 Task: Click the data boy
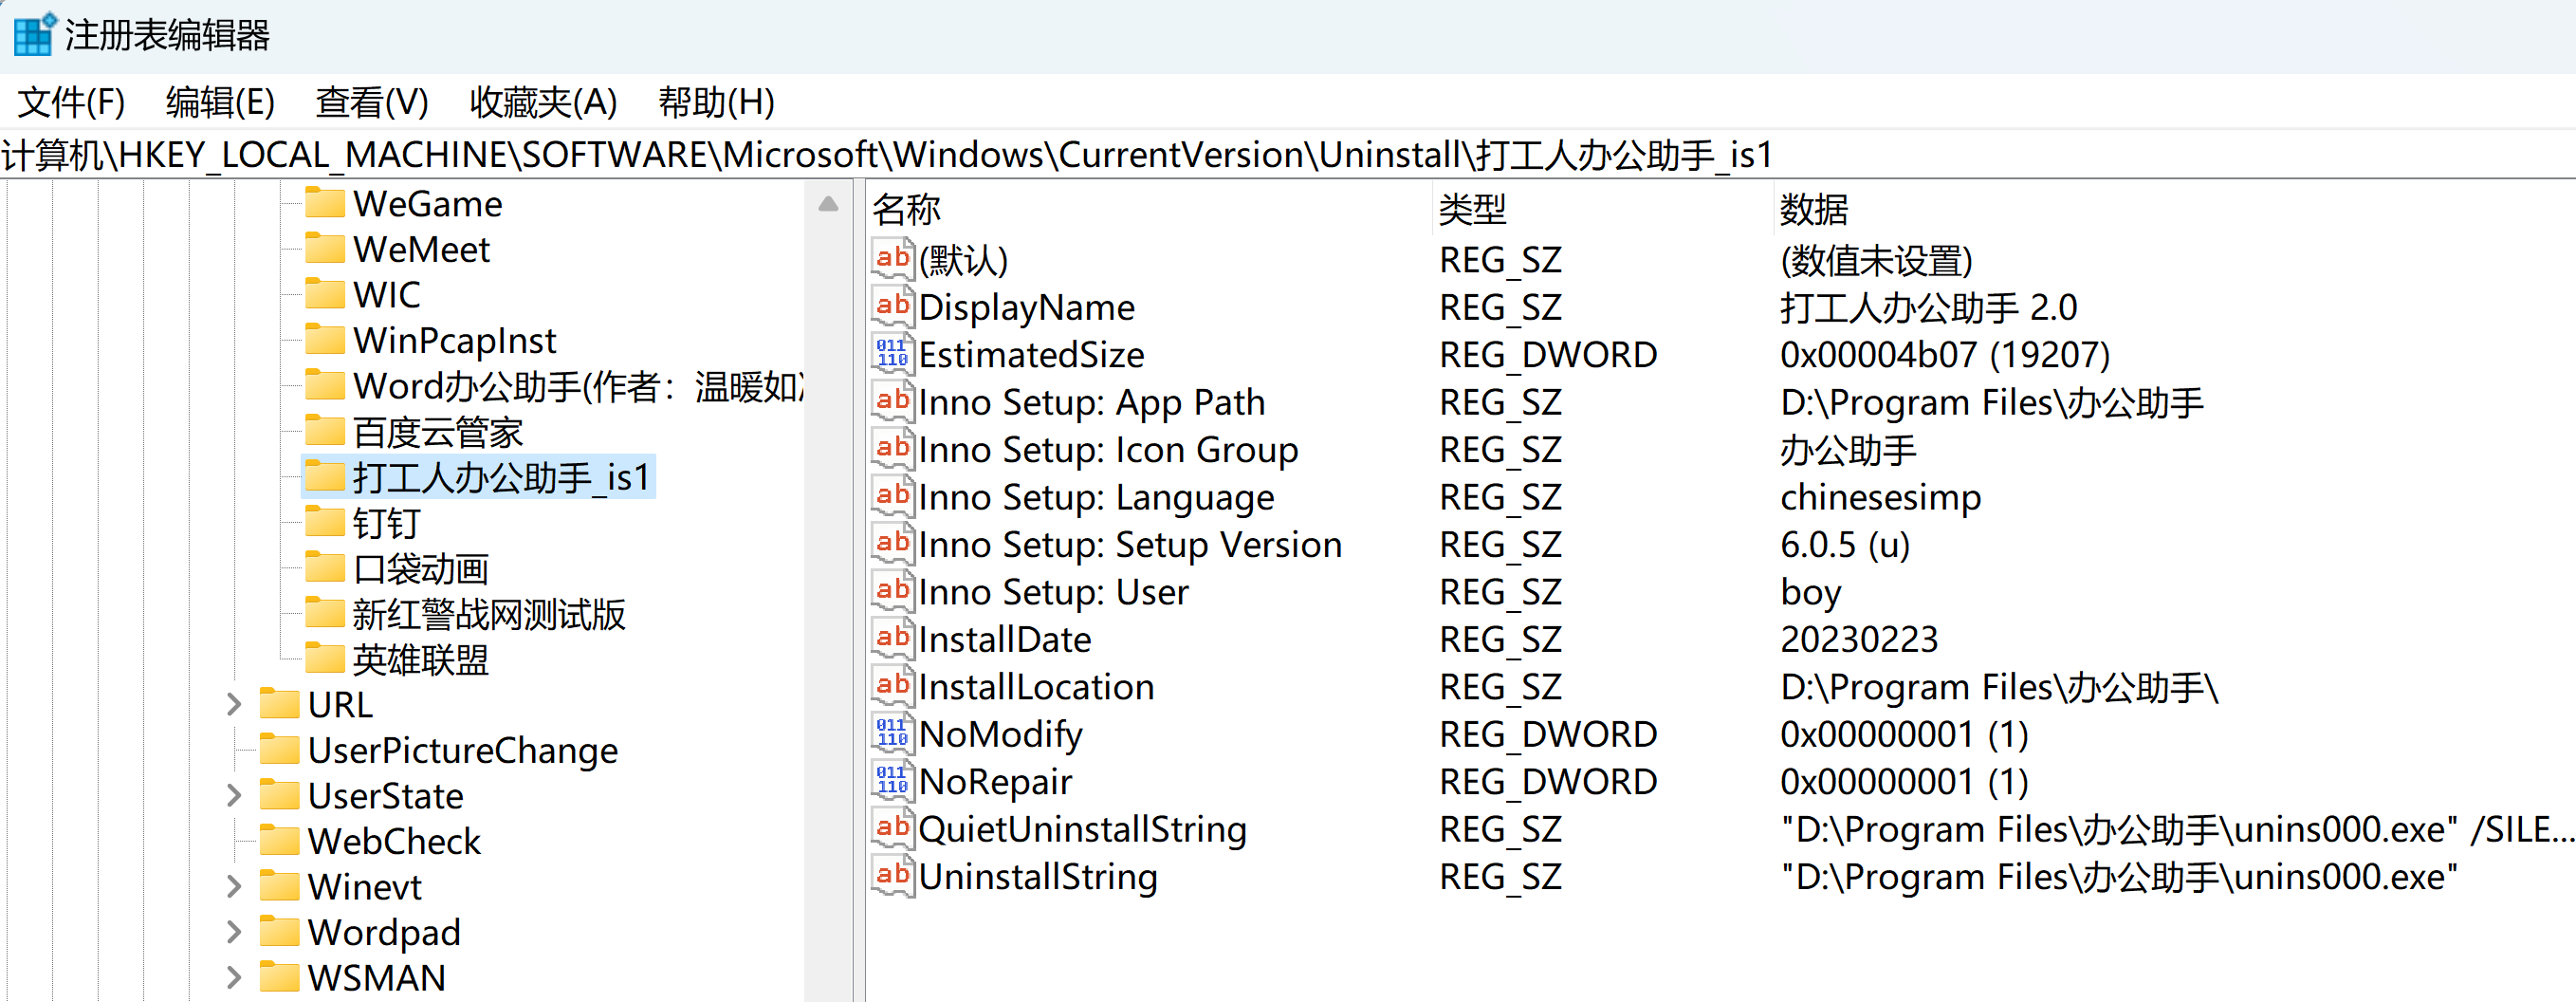(1810, 592)
